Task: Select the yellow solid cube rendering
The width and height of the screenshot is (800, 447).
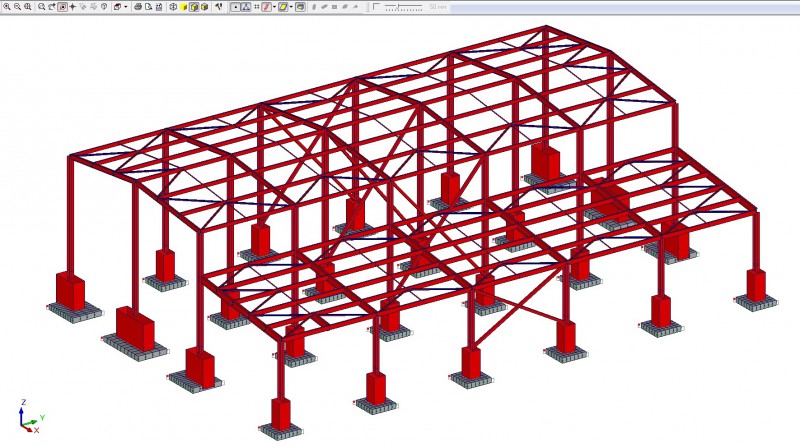Action: 184,7
